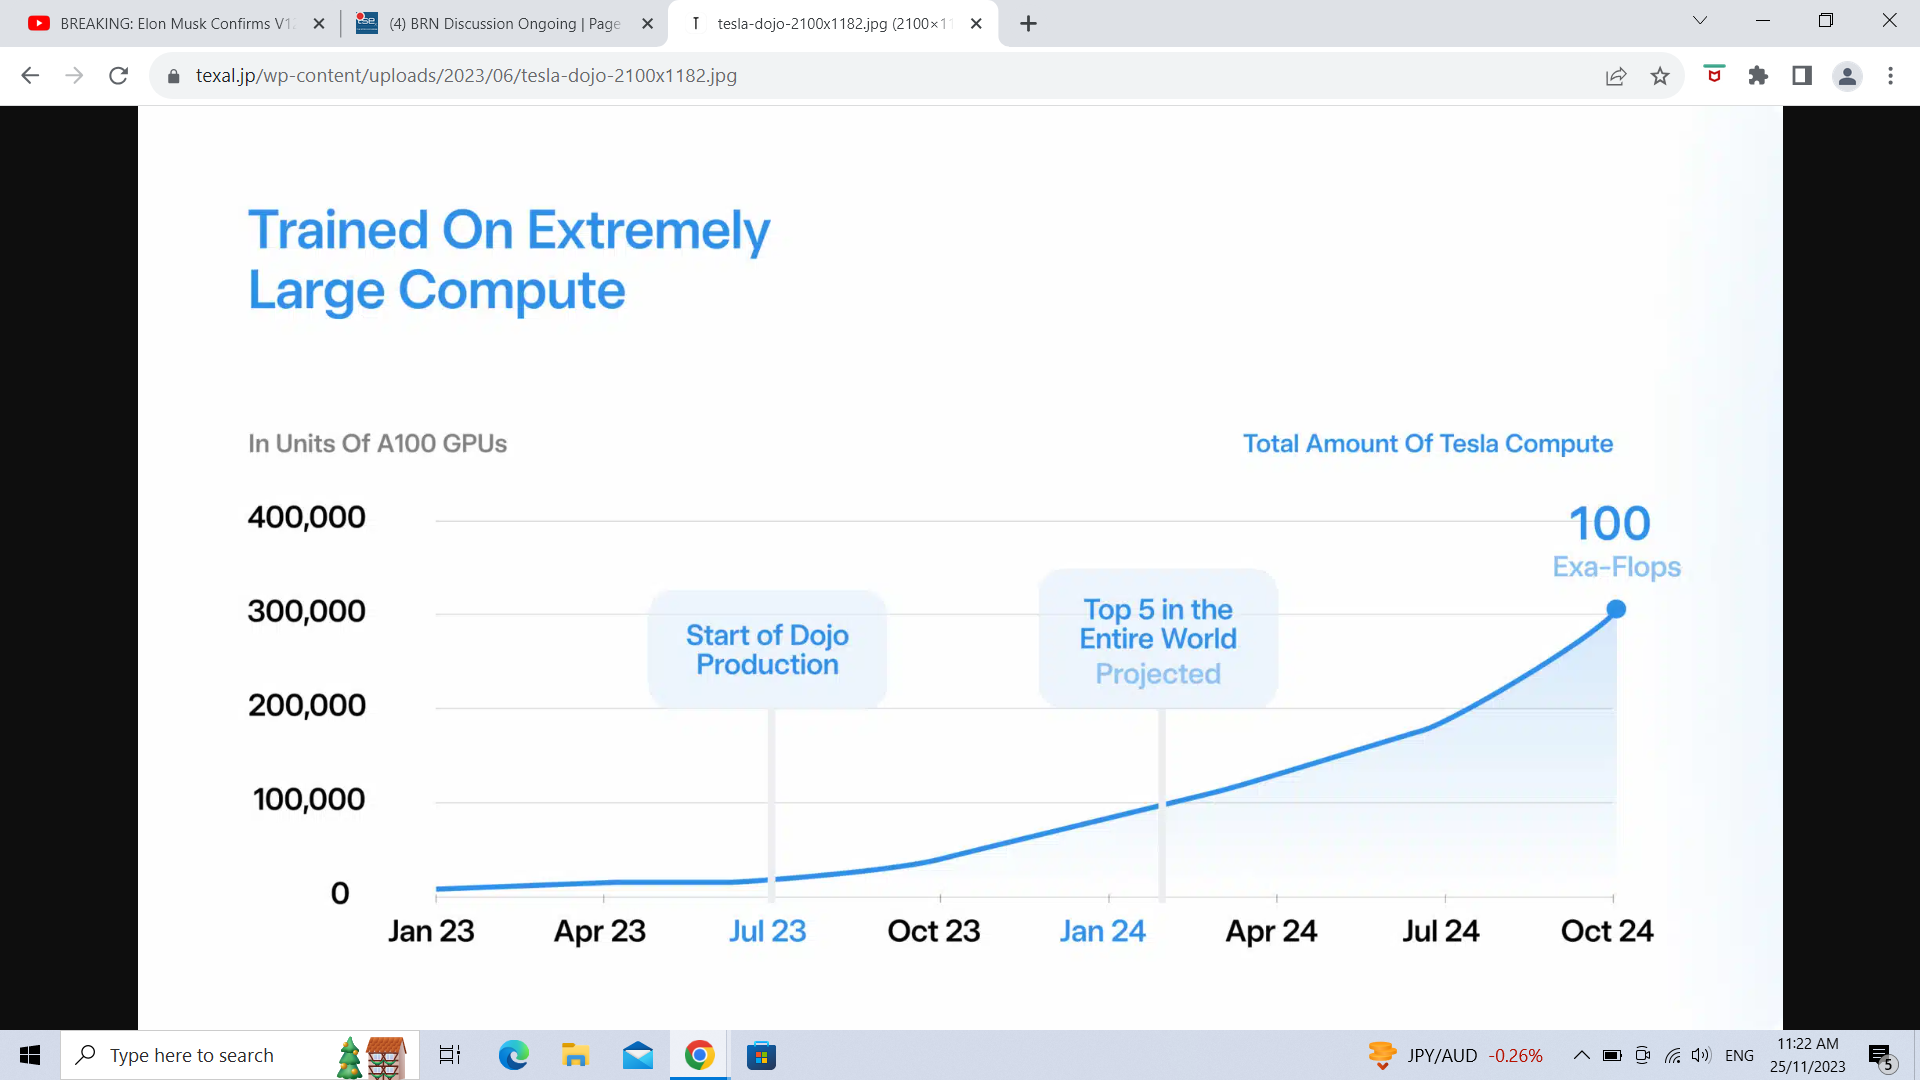Click the Jan 24 axis label
Viewport: 1920px width, 1080px height.
click(1102, 931)
